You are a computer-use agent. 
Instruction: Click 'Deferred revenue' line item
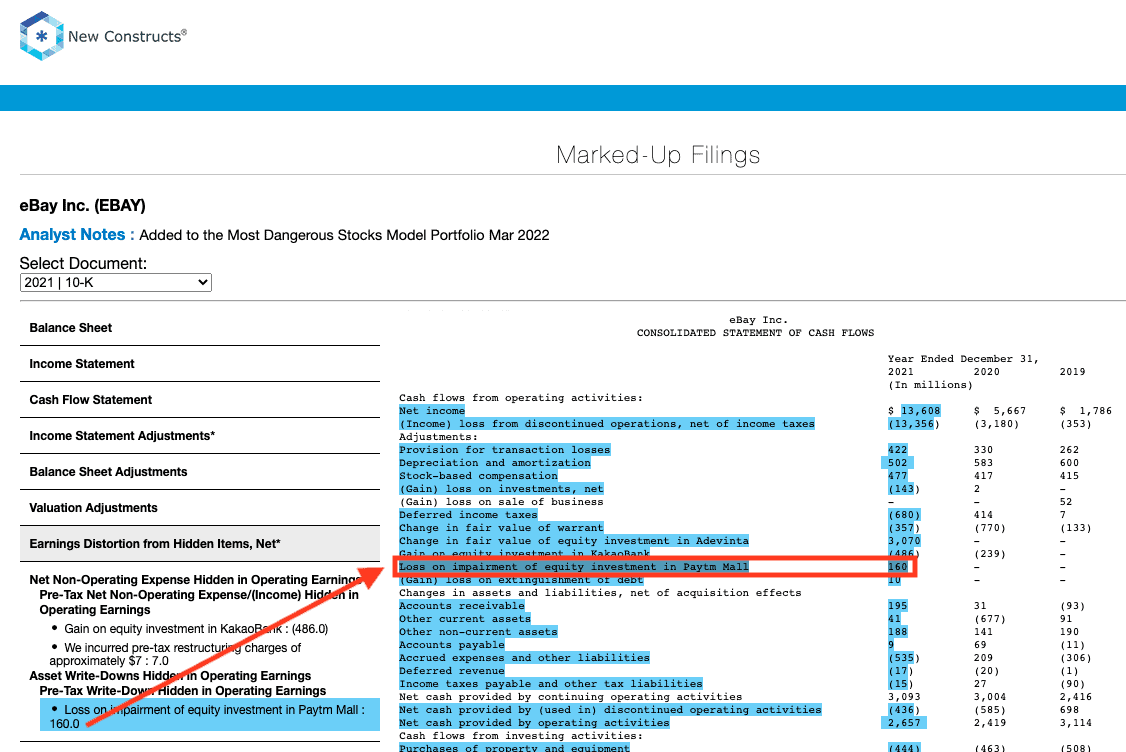click(x=452, y=671)
